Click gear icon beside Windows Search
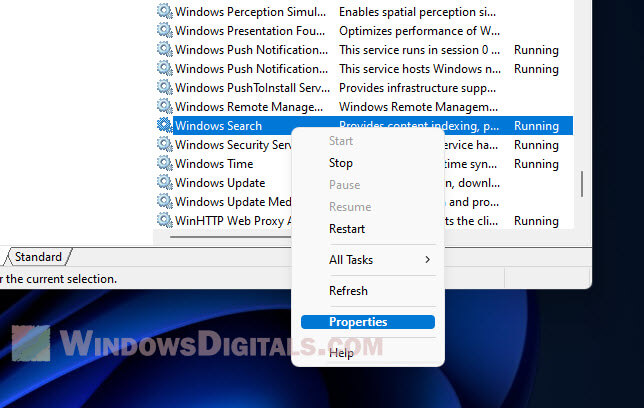Image resolution: width=644 pixels, height=408 pixels. [x=165, y=125]
